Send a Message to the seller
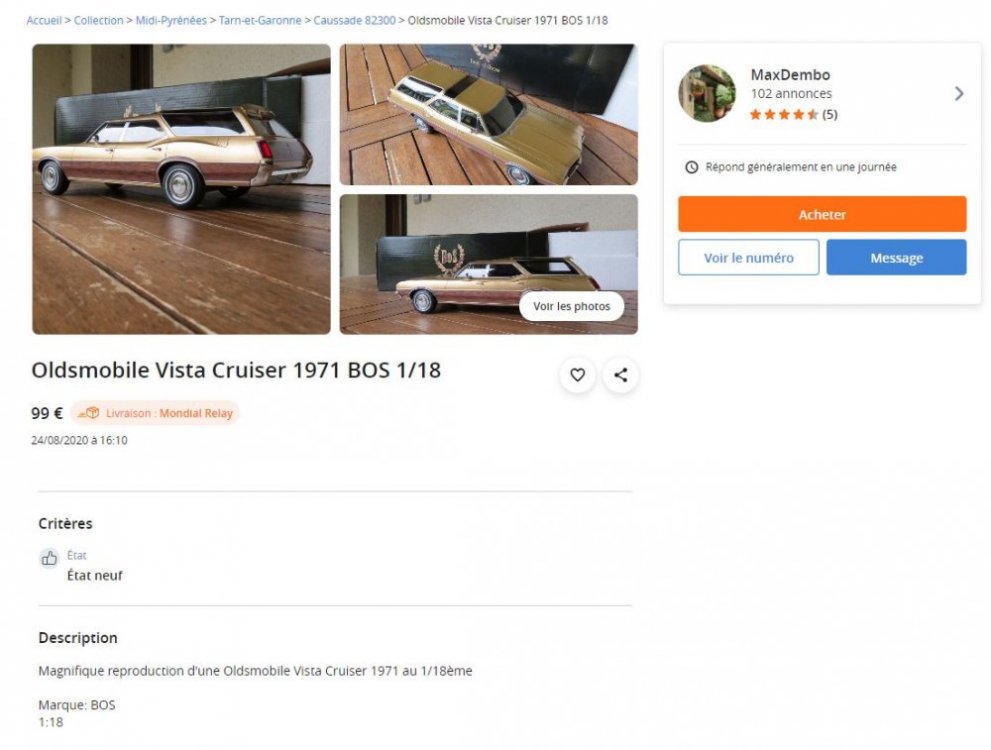The image size is (991, 750). [896, 257]
